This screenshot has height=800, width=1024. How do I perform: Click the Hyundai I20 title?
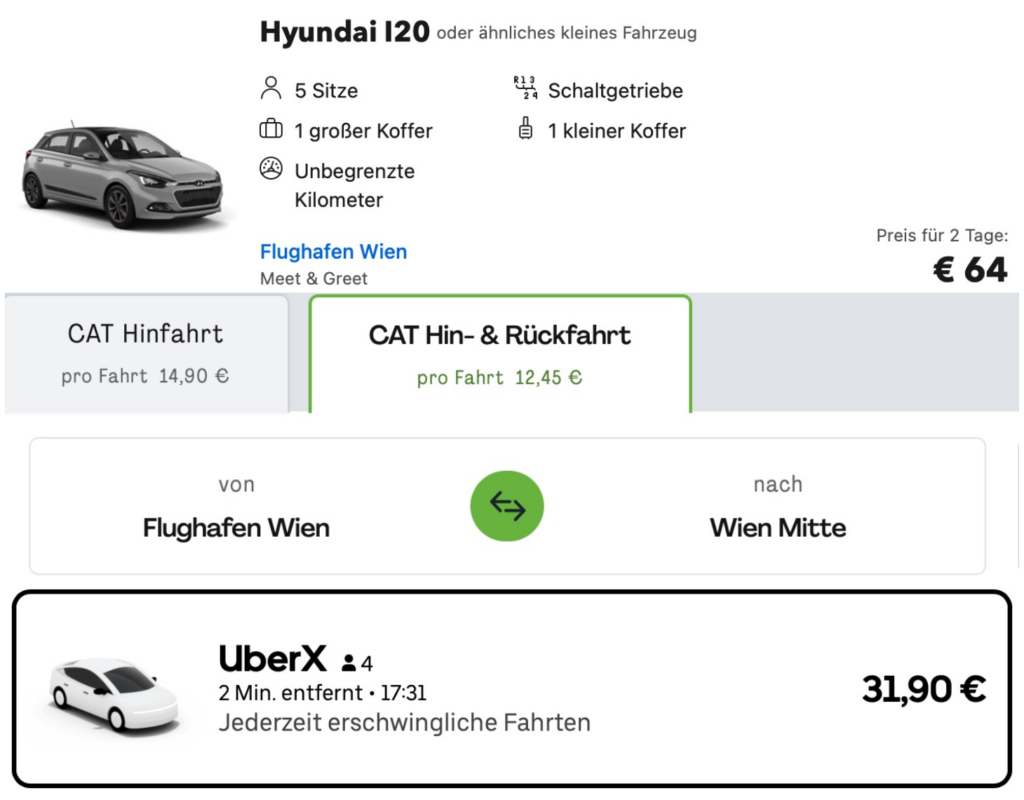click(344, 32)
